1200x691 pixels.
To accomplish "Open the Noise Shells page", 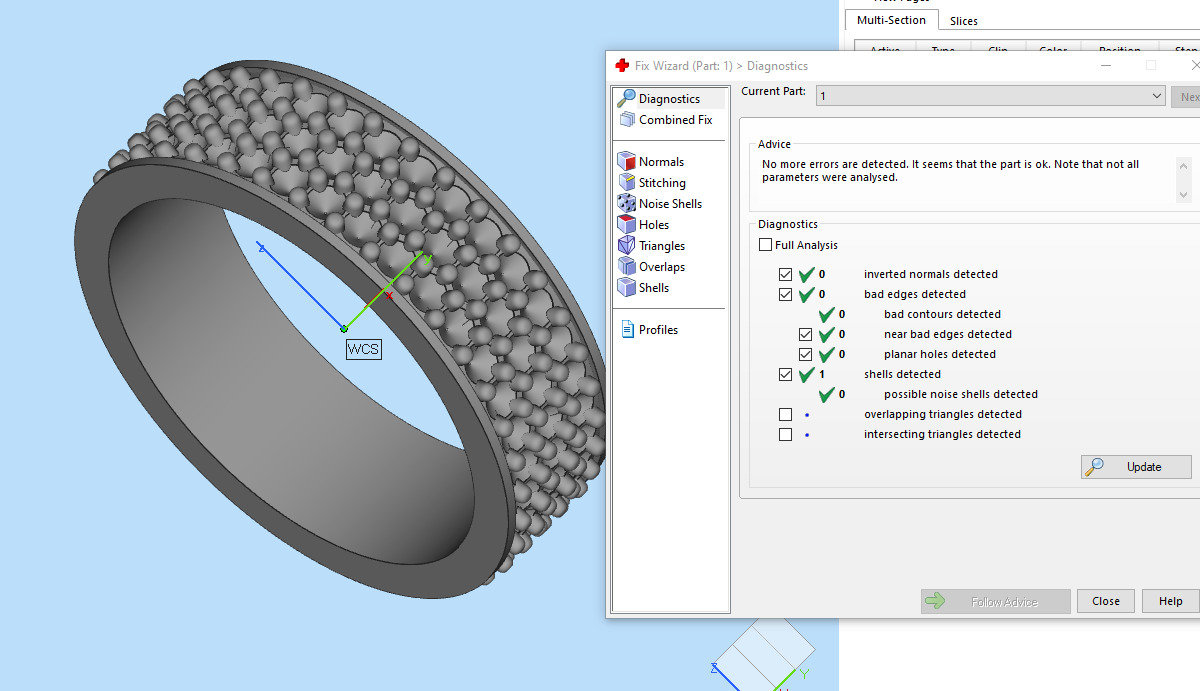I will (660, 203).
